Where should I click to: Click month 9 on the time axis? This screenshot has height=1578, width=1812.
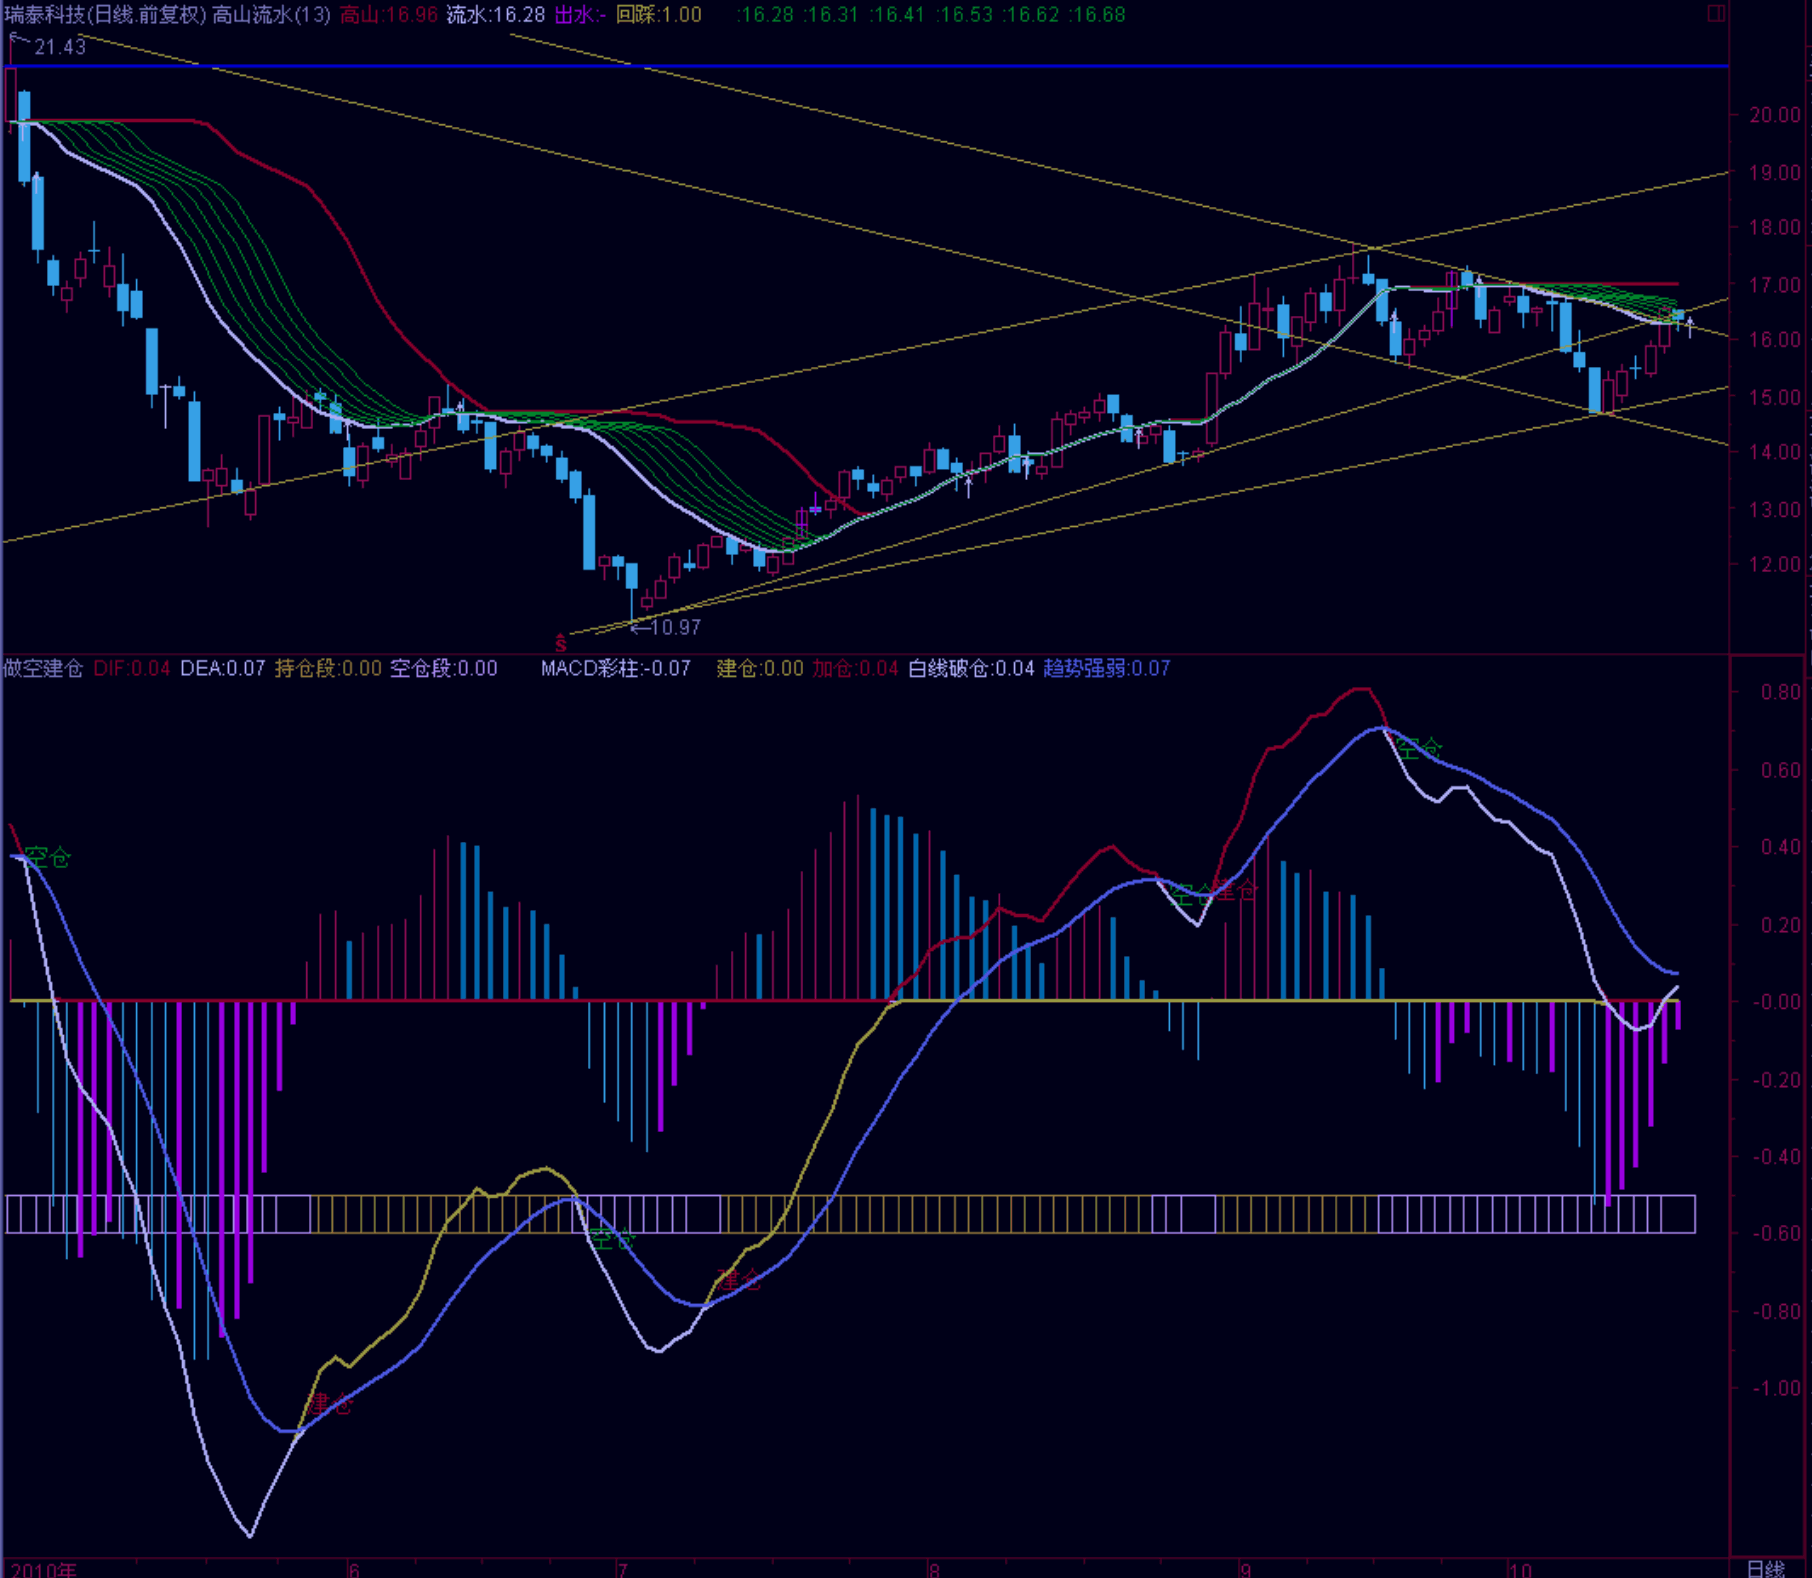[1246, 1568]
